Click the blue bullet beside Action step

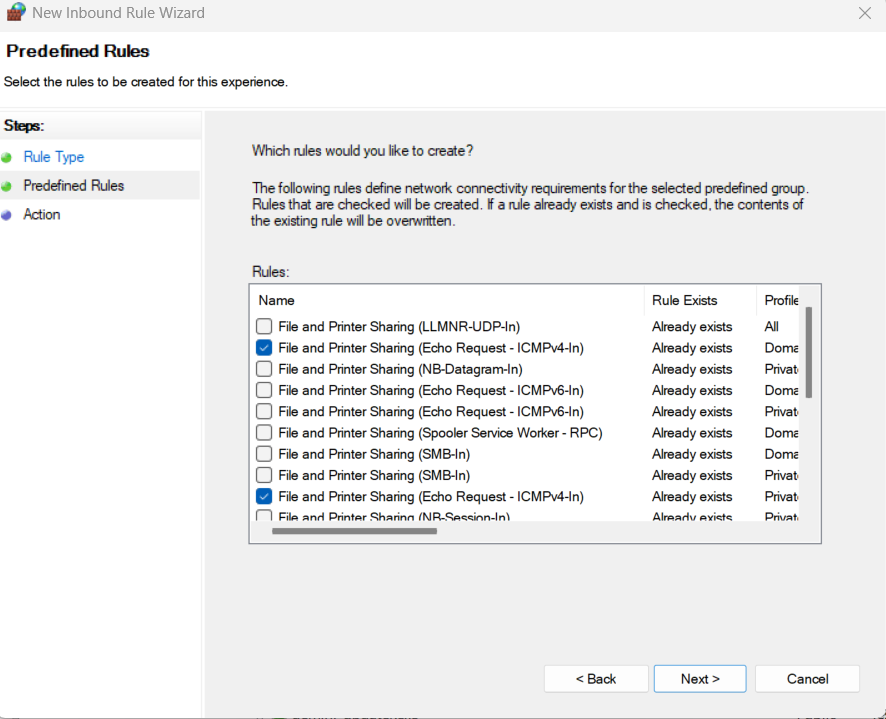[8, 215]
